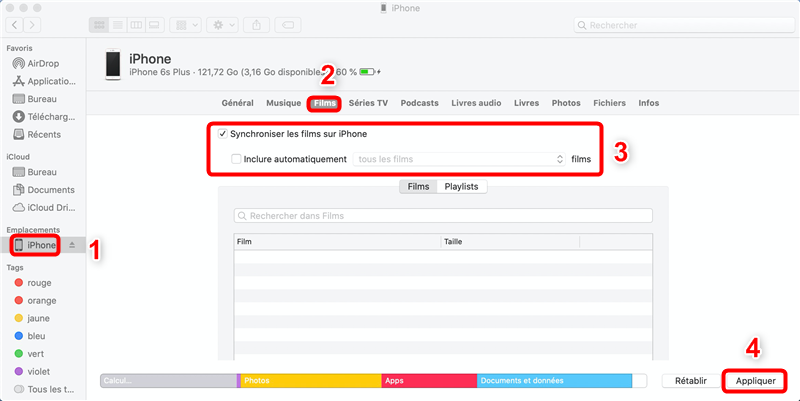Focus the Rechercher search field
This screenshot has height=401, width=800.
[x=684, y=25]
